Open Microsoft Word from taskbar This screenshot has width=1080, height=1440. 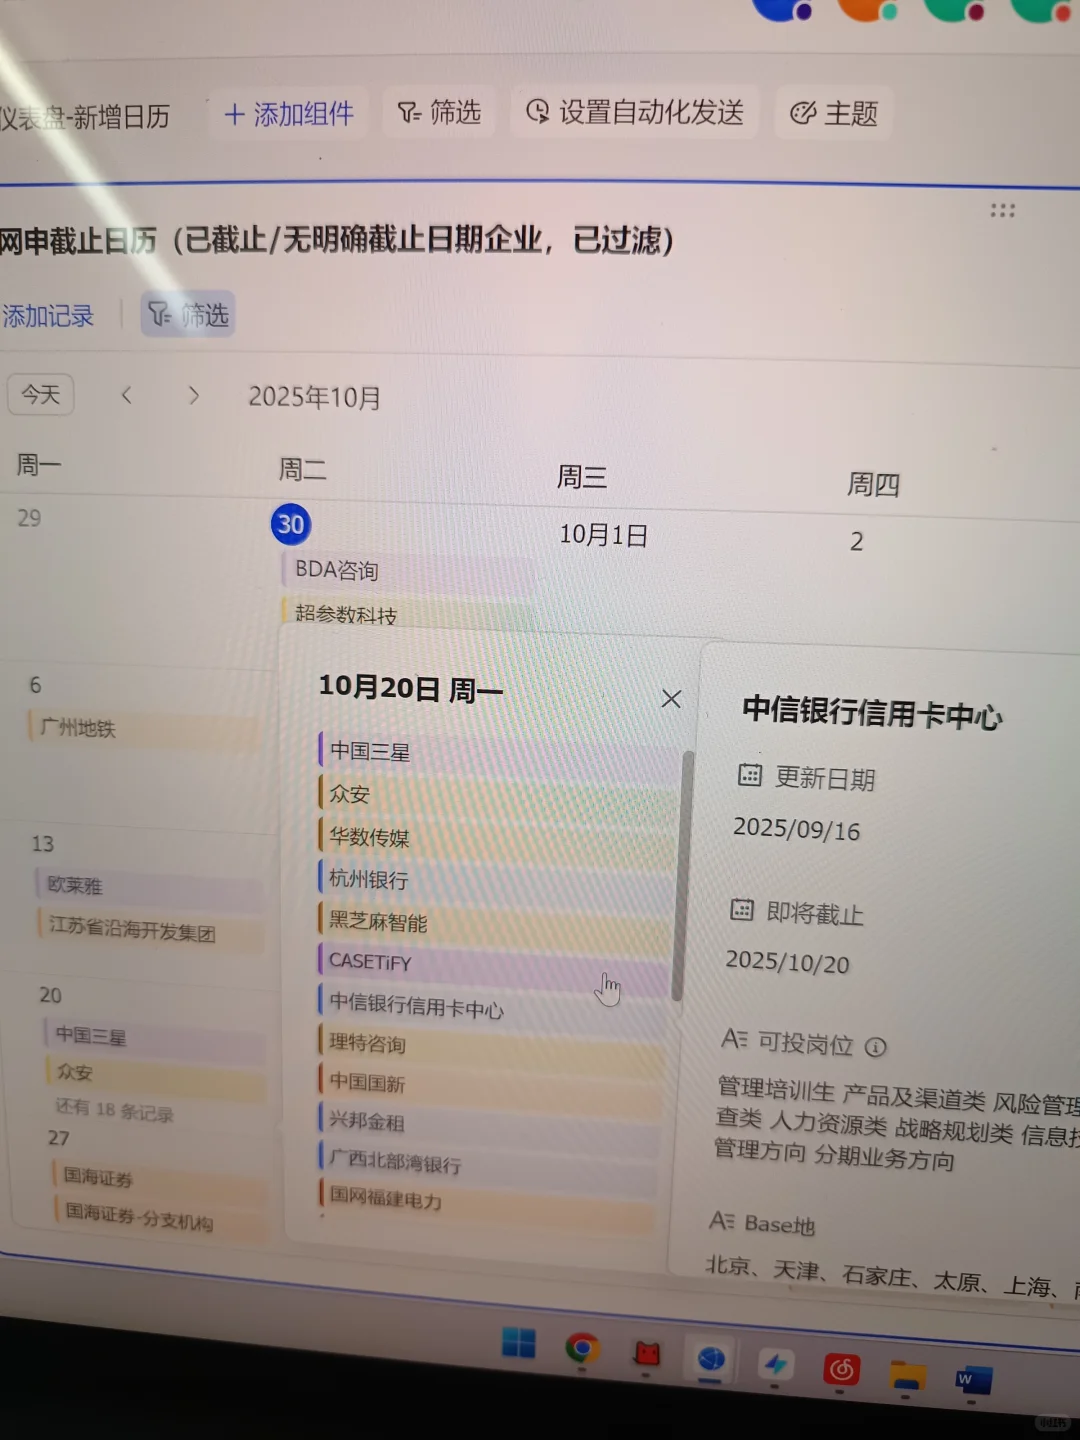[x=972, y=1381]
